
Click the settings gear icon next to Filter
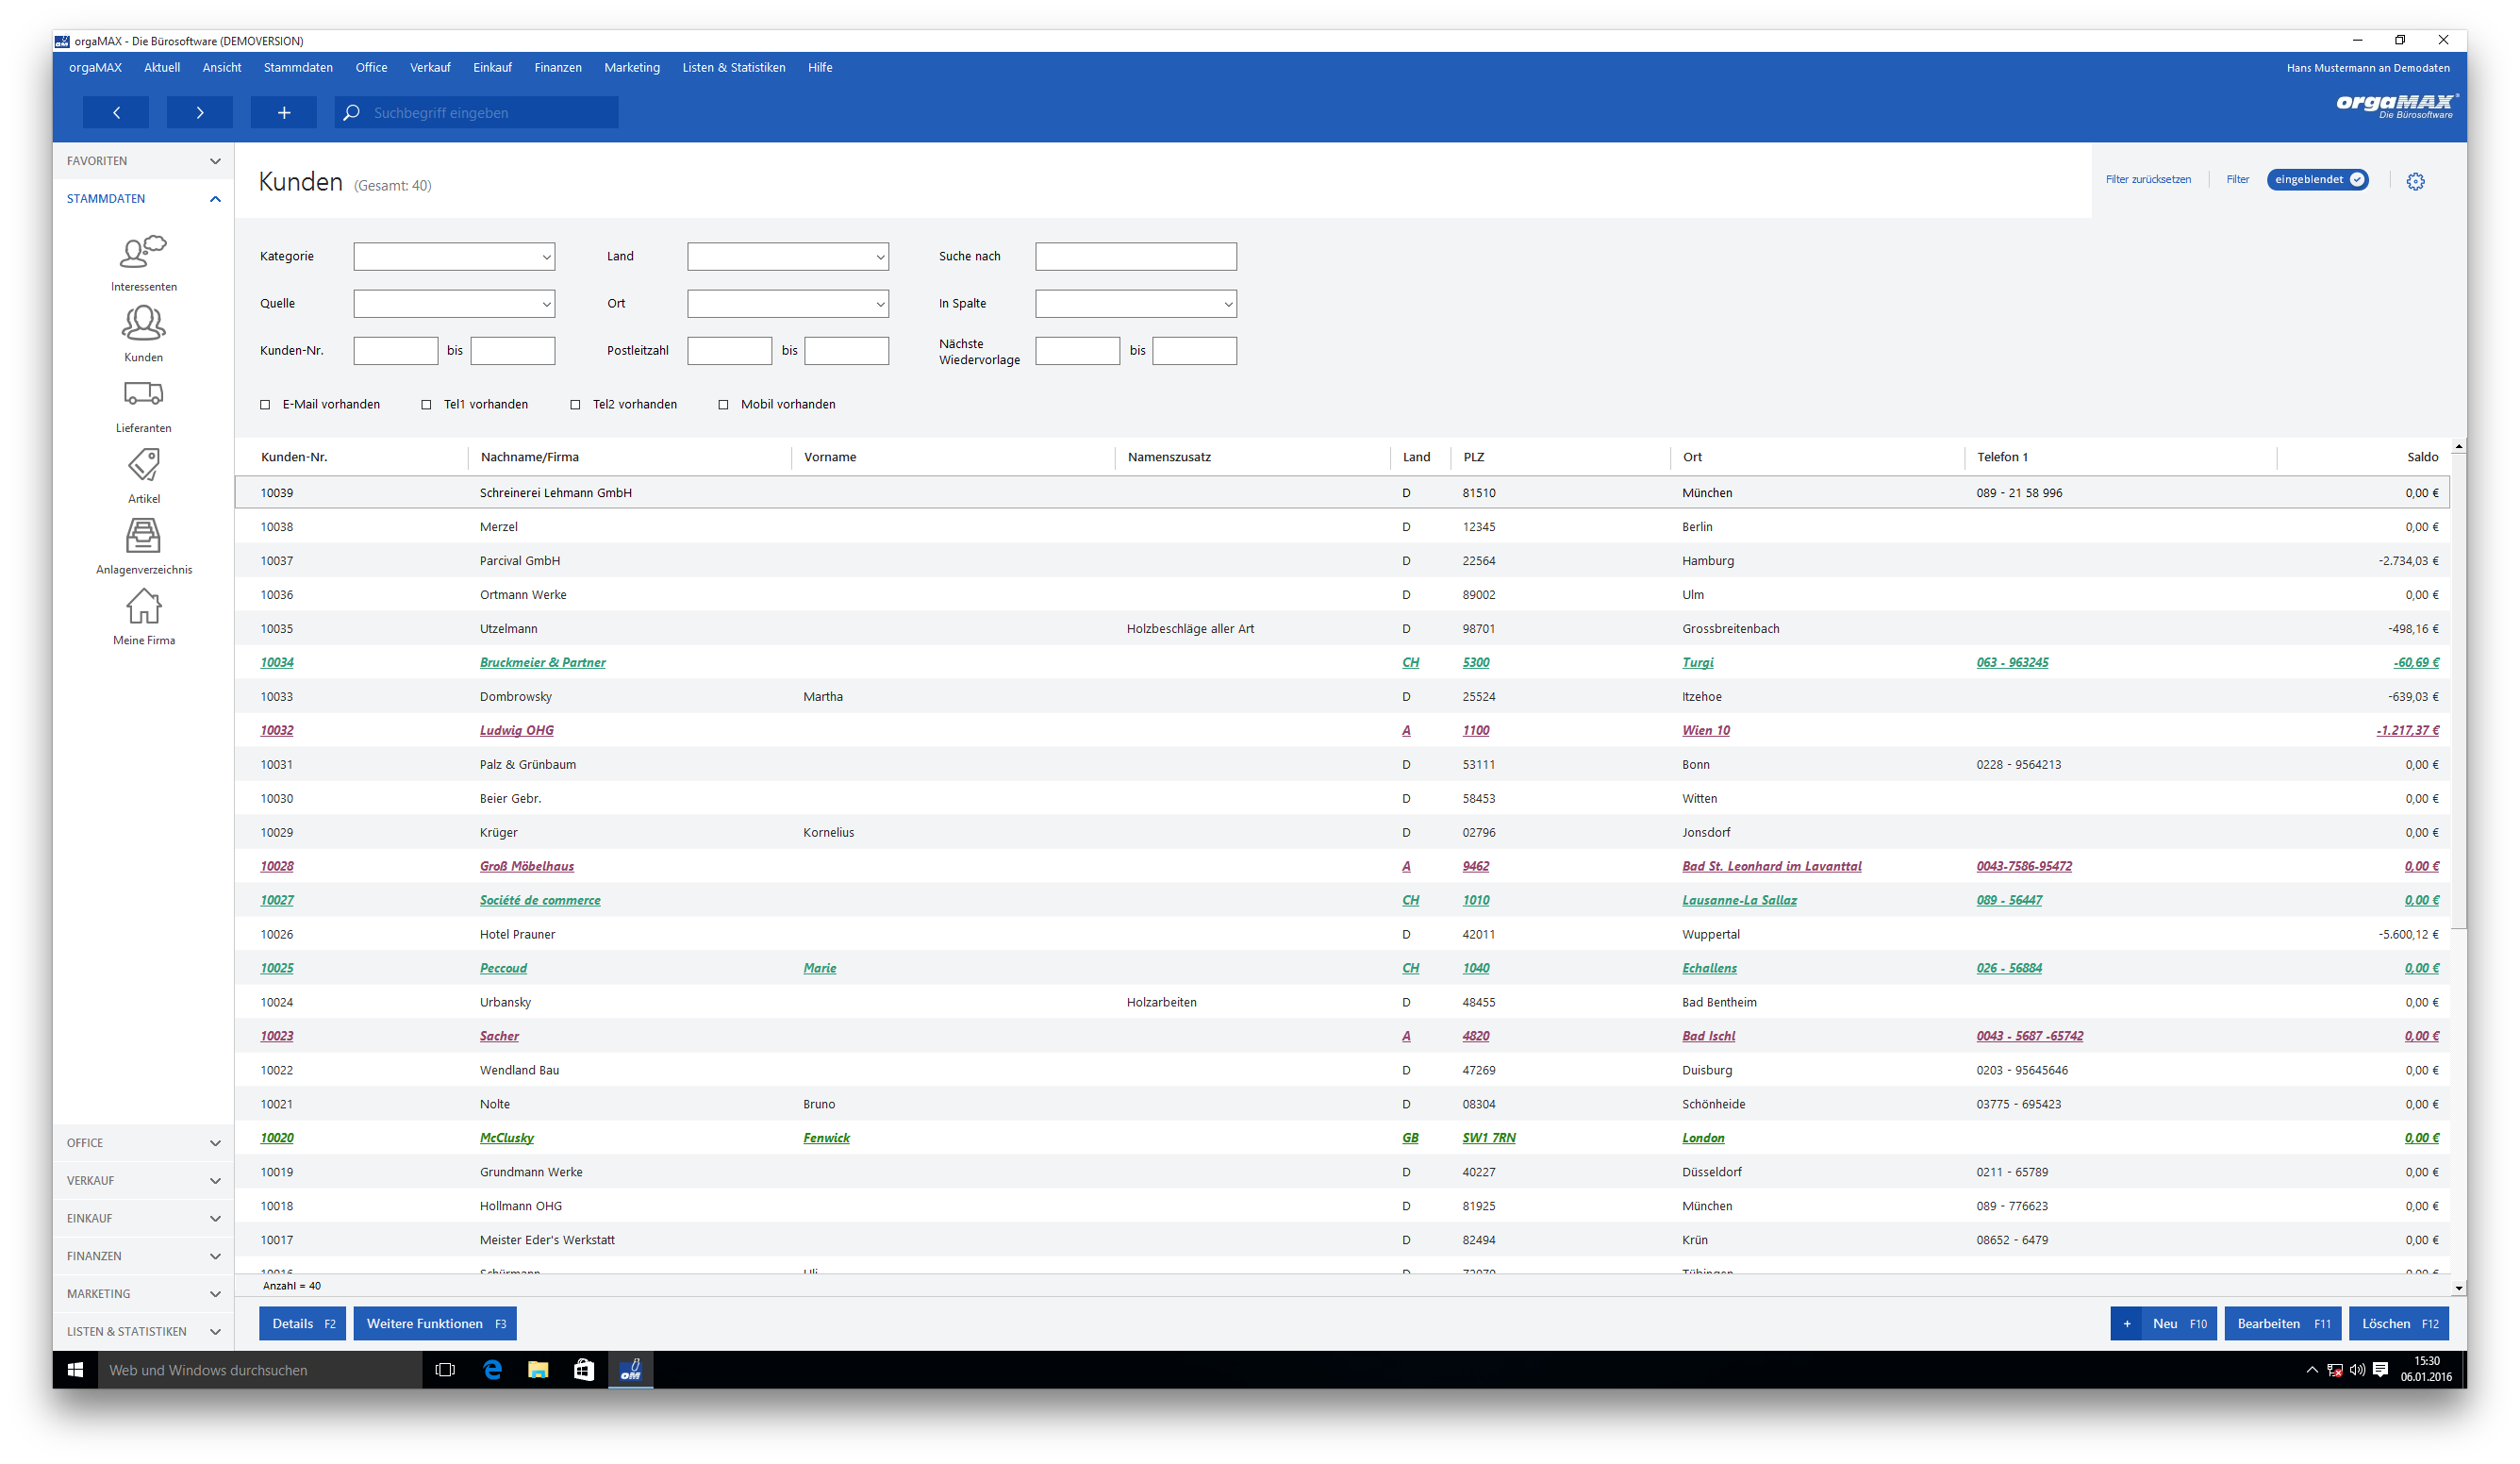[2415, 181]
